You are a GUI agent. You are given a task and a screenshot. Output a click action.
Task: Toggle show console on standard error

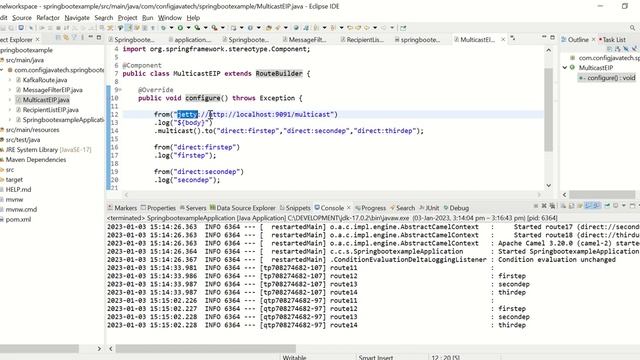point(596,206)
